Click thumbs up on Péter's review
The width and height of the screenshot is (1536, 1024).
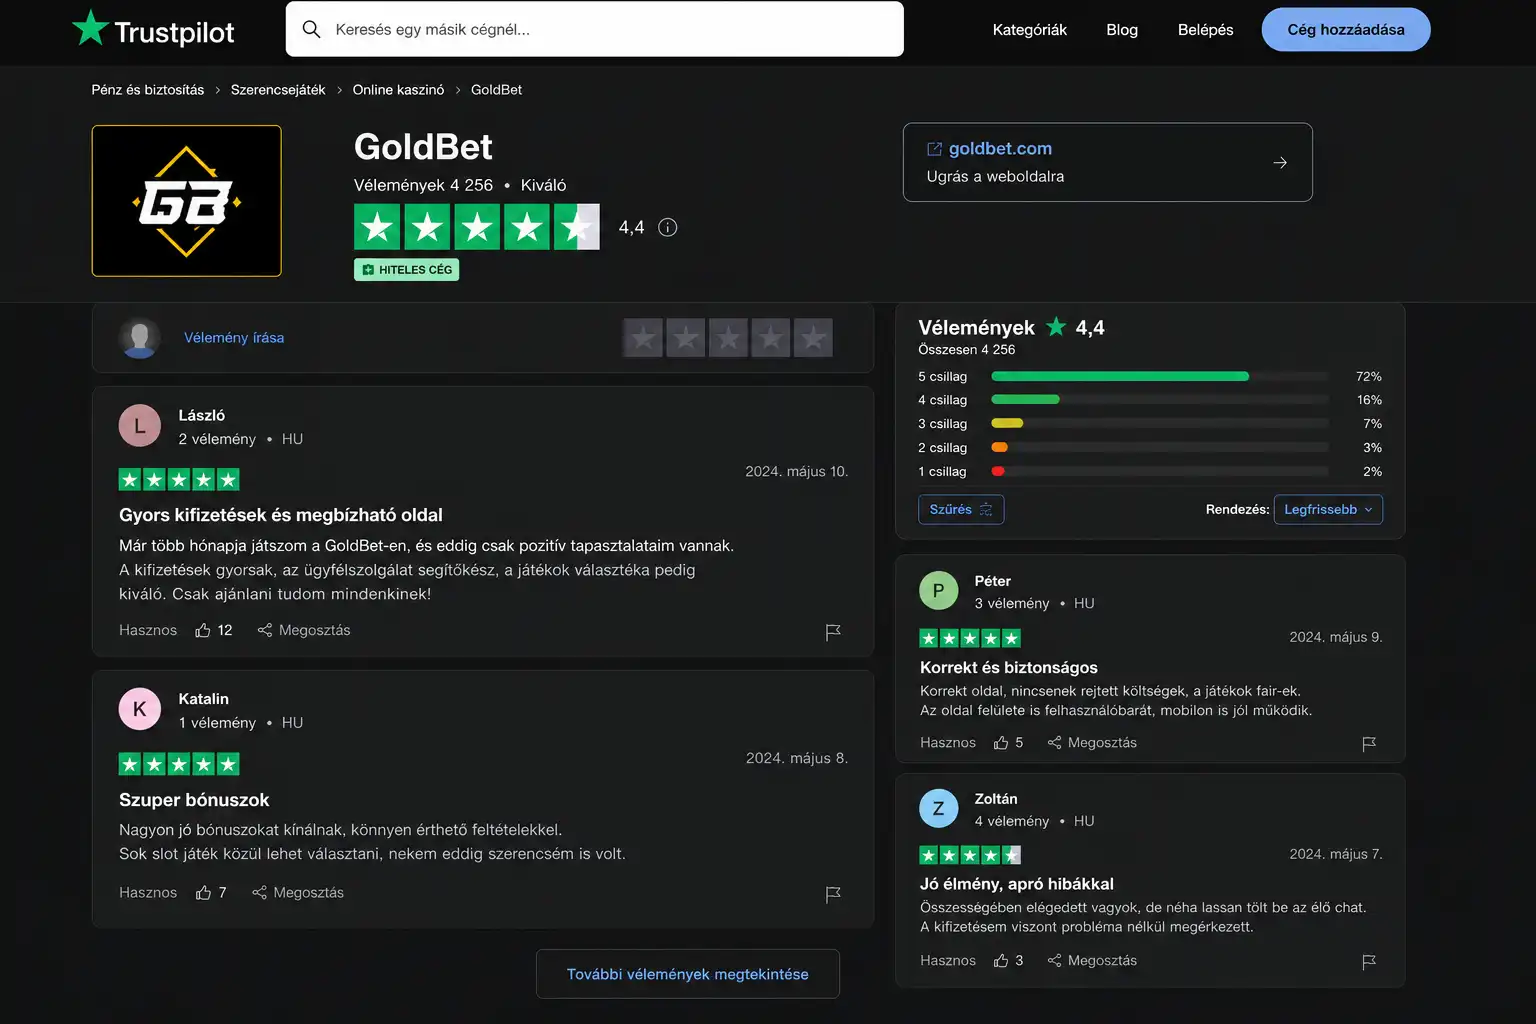click(x=1001, y=743)
